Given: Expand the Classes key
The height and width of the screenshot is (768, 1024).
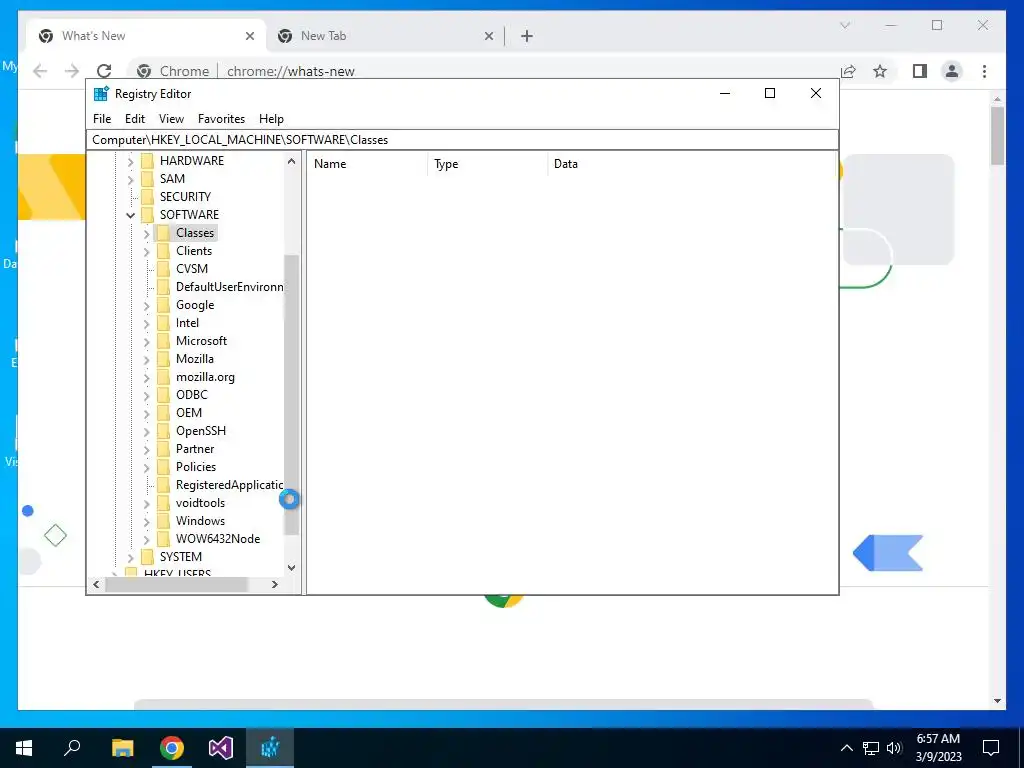Looking at the screenshot, I should [x=147, y=233].
